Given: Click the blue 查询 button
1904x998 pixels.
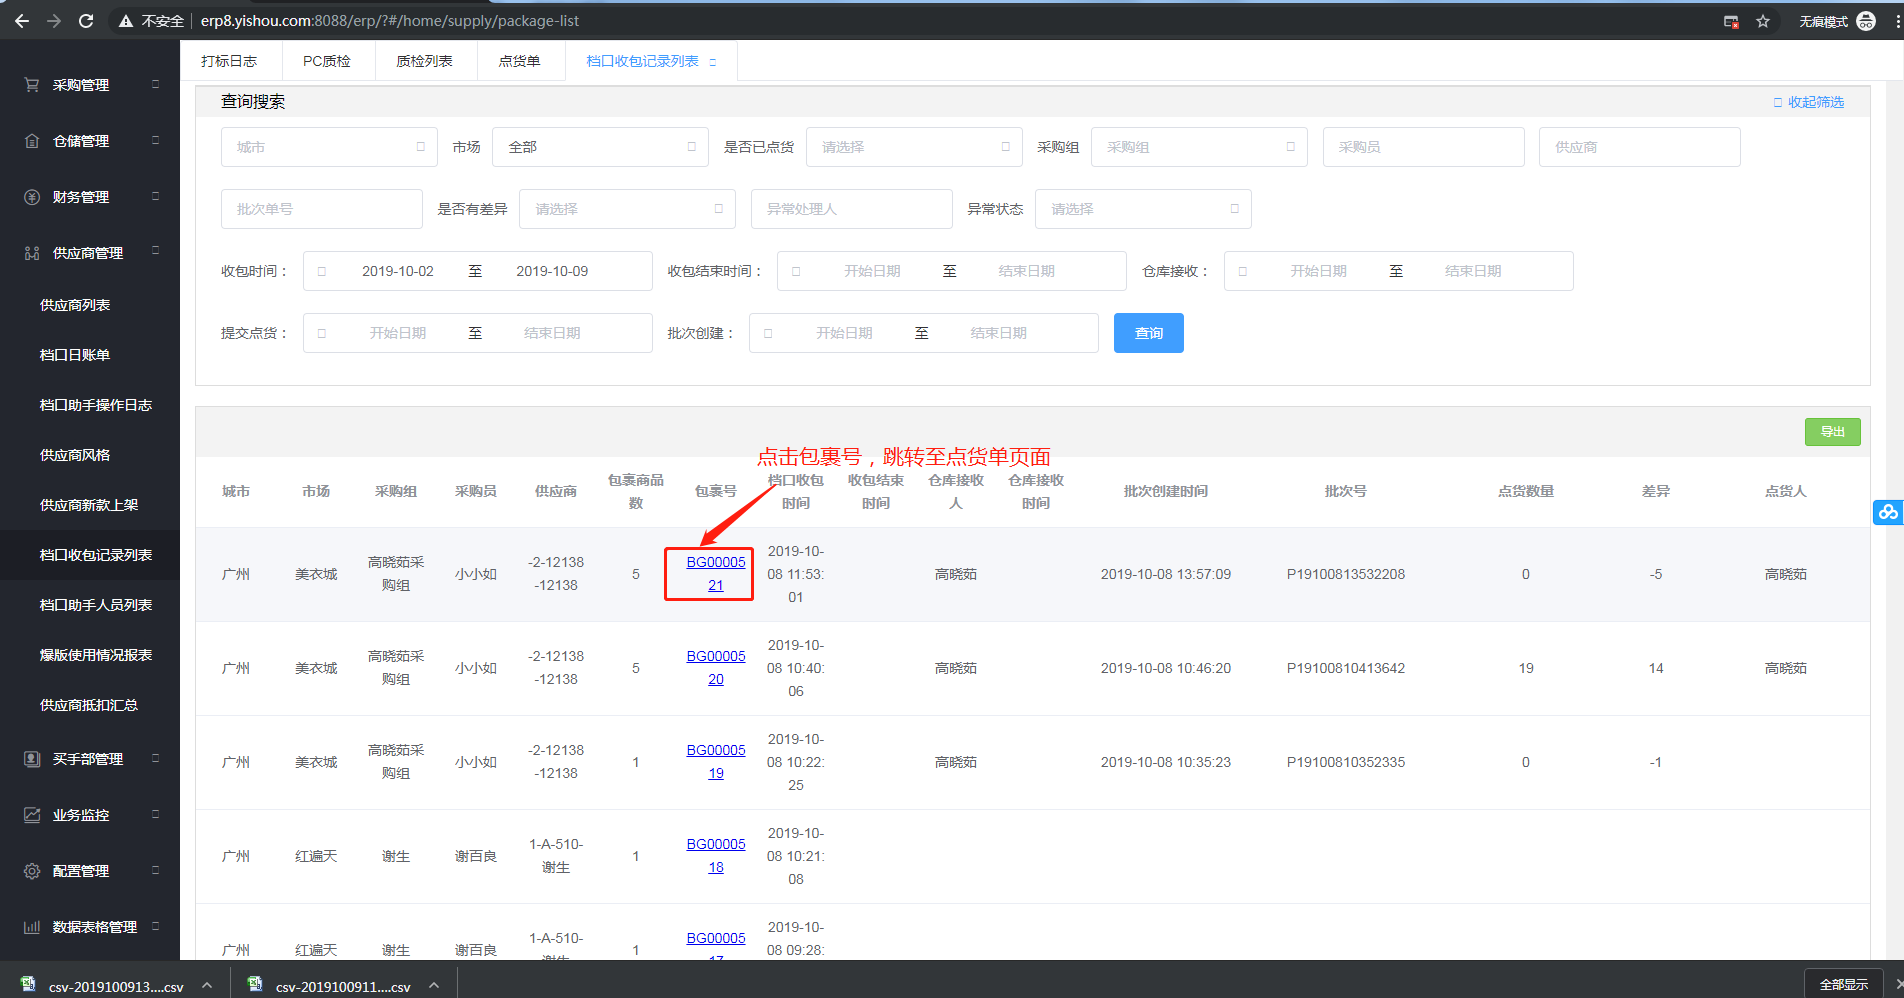Looking at the screenshot, I should coord(1149,333).
